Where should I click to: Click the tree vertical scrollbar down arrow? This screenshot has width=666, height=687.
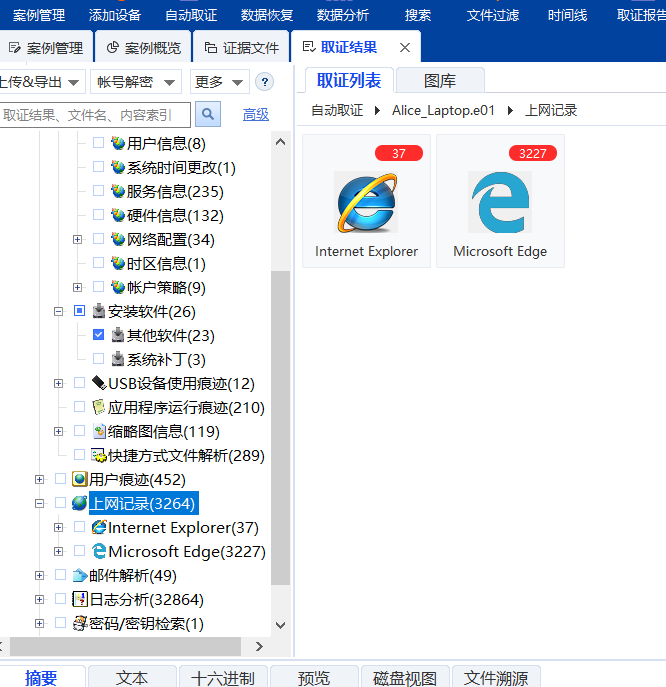(281, 625)
